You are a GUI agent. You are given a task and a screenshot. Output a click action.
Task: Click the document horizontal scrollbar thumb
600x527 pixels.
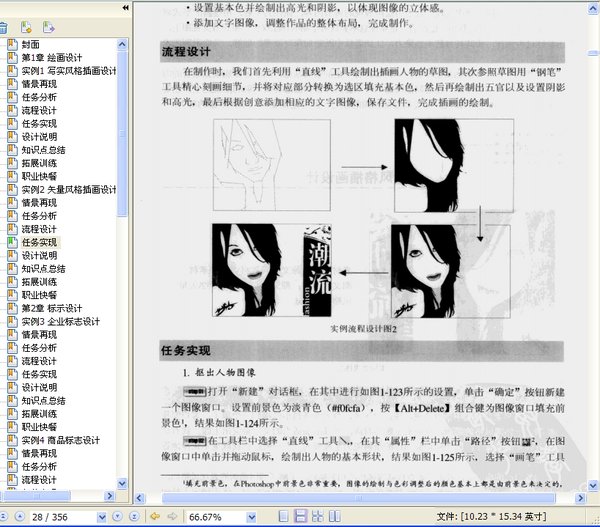point(359,498)
